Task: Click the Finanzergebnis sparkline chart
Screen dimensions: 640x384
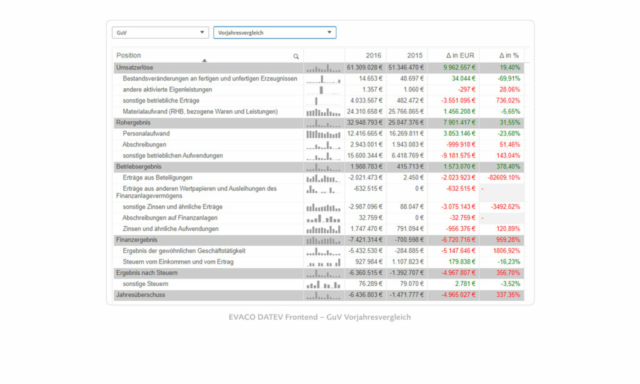Action: 324,240
